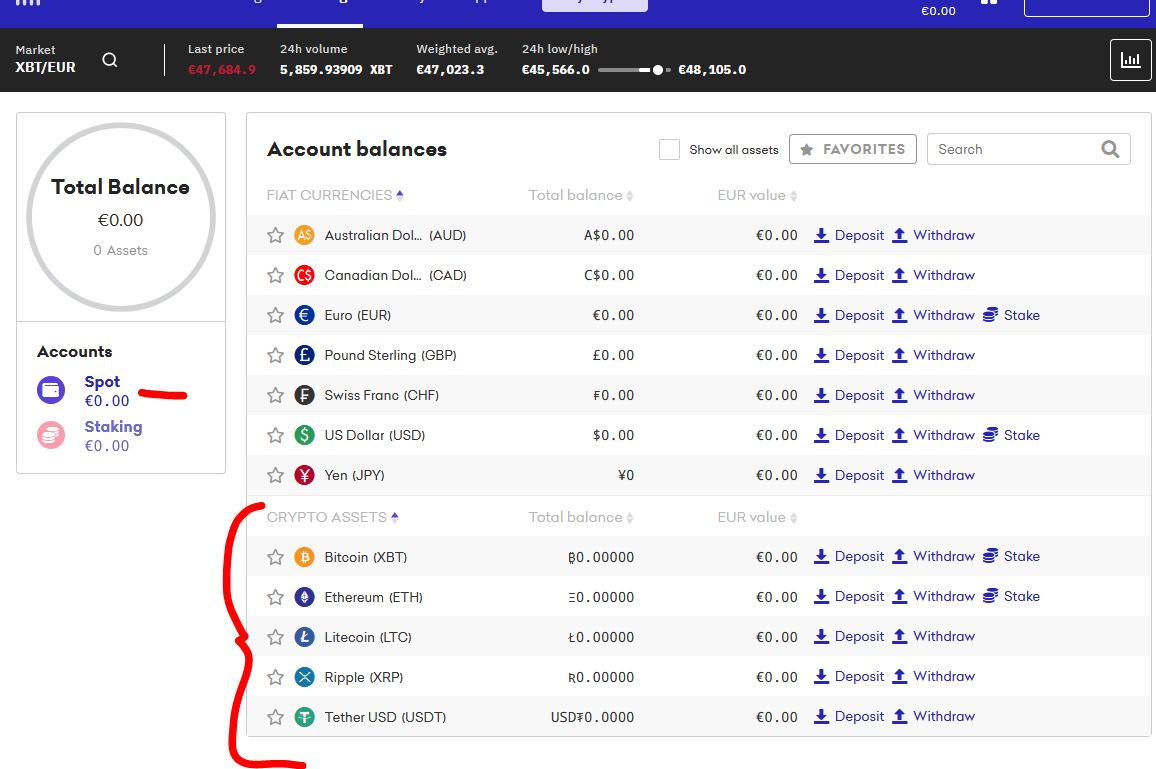Click Deposit for Euro
Viewport: 1156px width, 769px height.
click(x=849, y=315)
